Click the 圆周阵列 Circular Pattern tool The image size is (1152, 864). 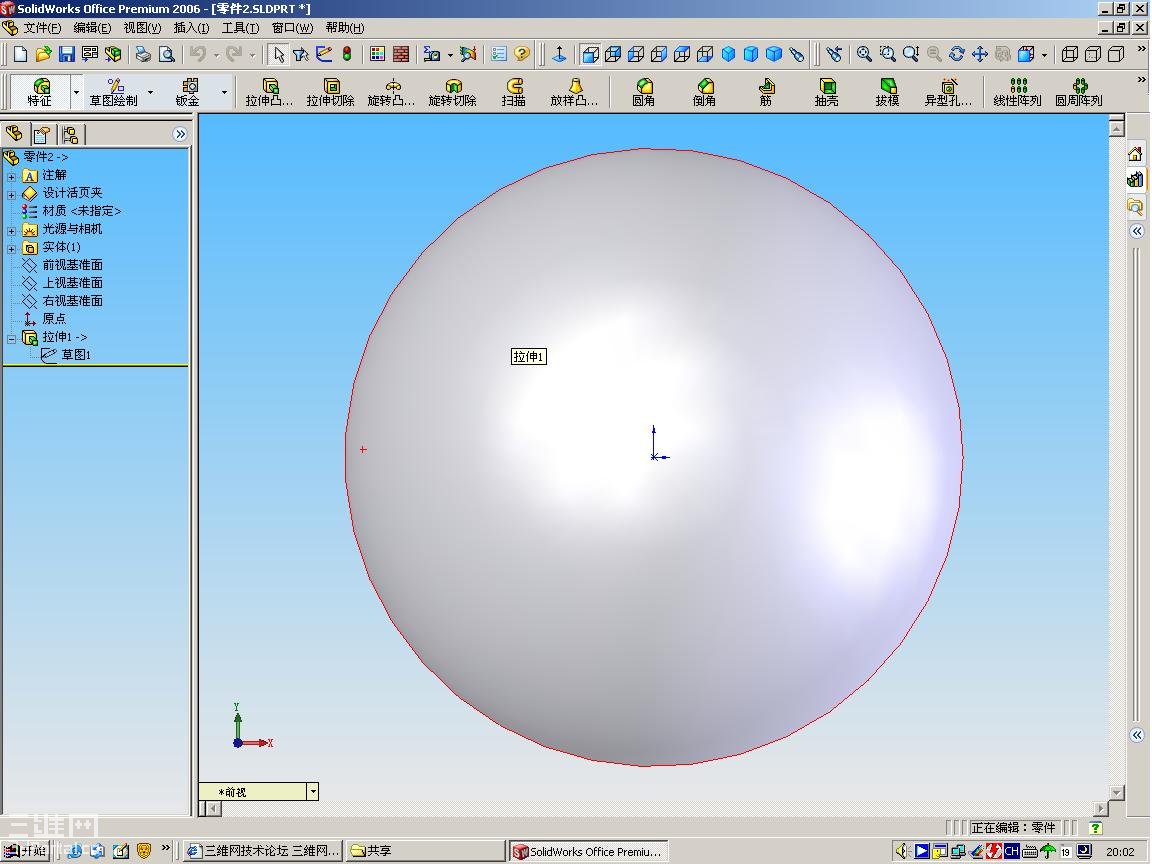pos(1079,92)
